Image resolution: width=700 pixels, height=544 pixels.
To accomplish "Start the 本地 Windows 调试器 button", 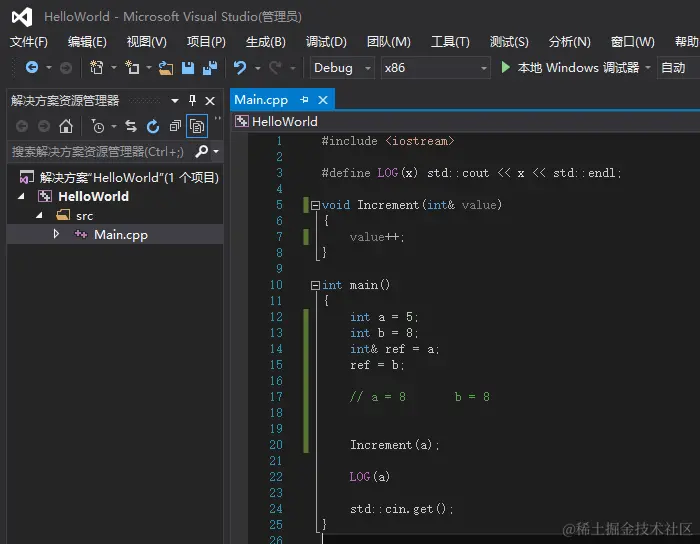I will [x=570, y=68].
